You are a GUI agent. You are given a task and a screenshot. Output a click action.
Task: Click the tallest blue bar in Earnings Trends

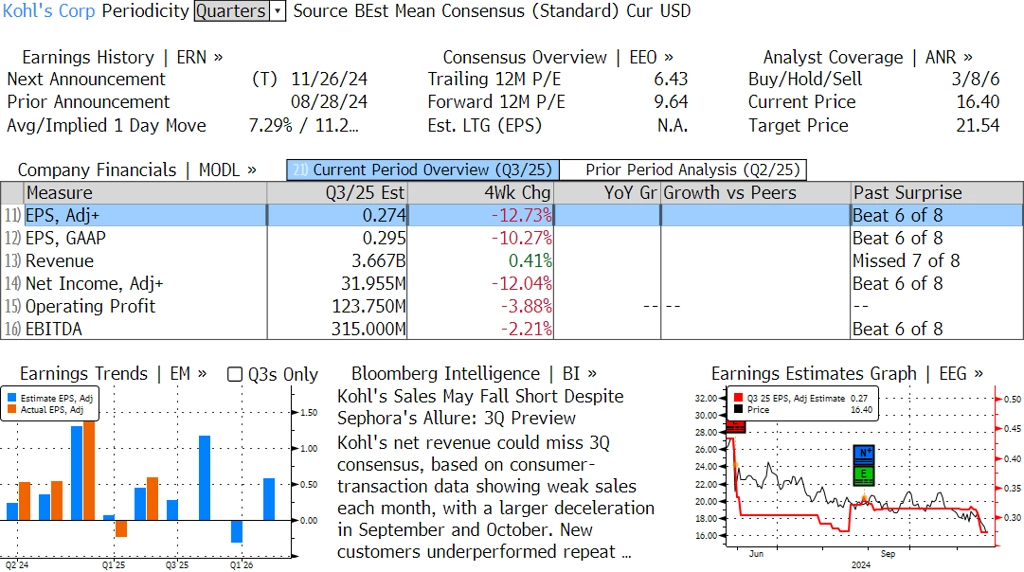76,473
